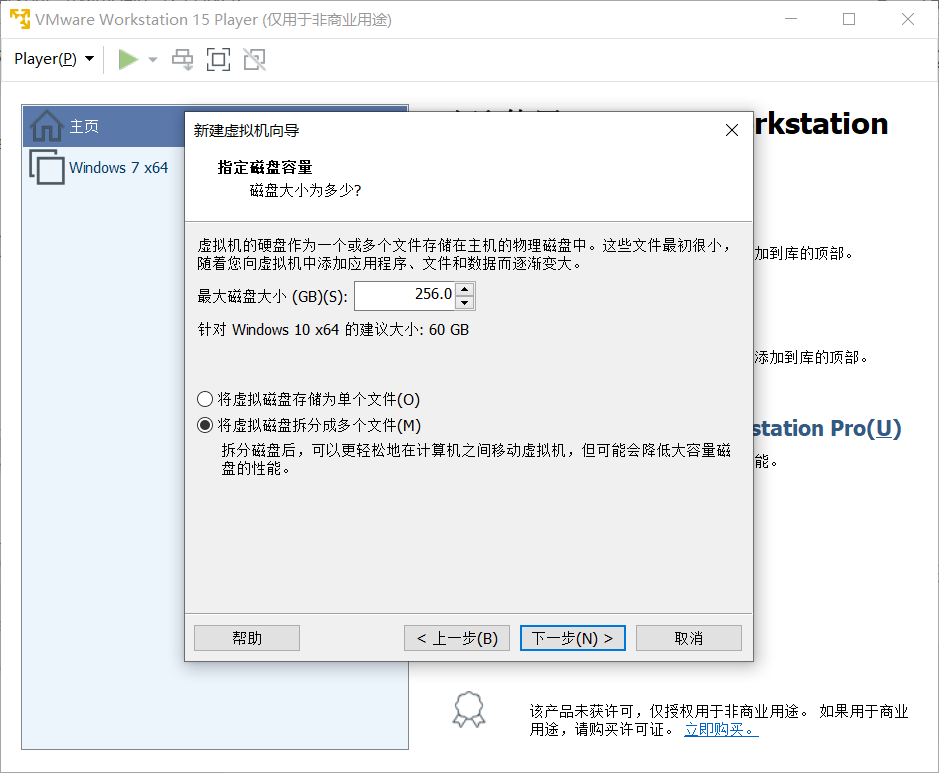The height and width of the screenshot is (773, 939).
Task: Select 将虚拟磁盘拆分成多个文件(M) option
Action: [x=309, y=425]
